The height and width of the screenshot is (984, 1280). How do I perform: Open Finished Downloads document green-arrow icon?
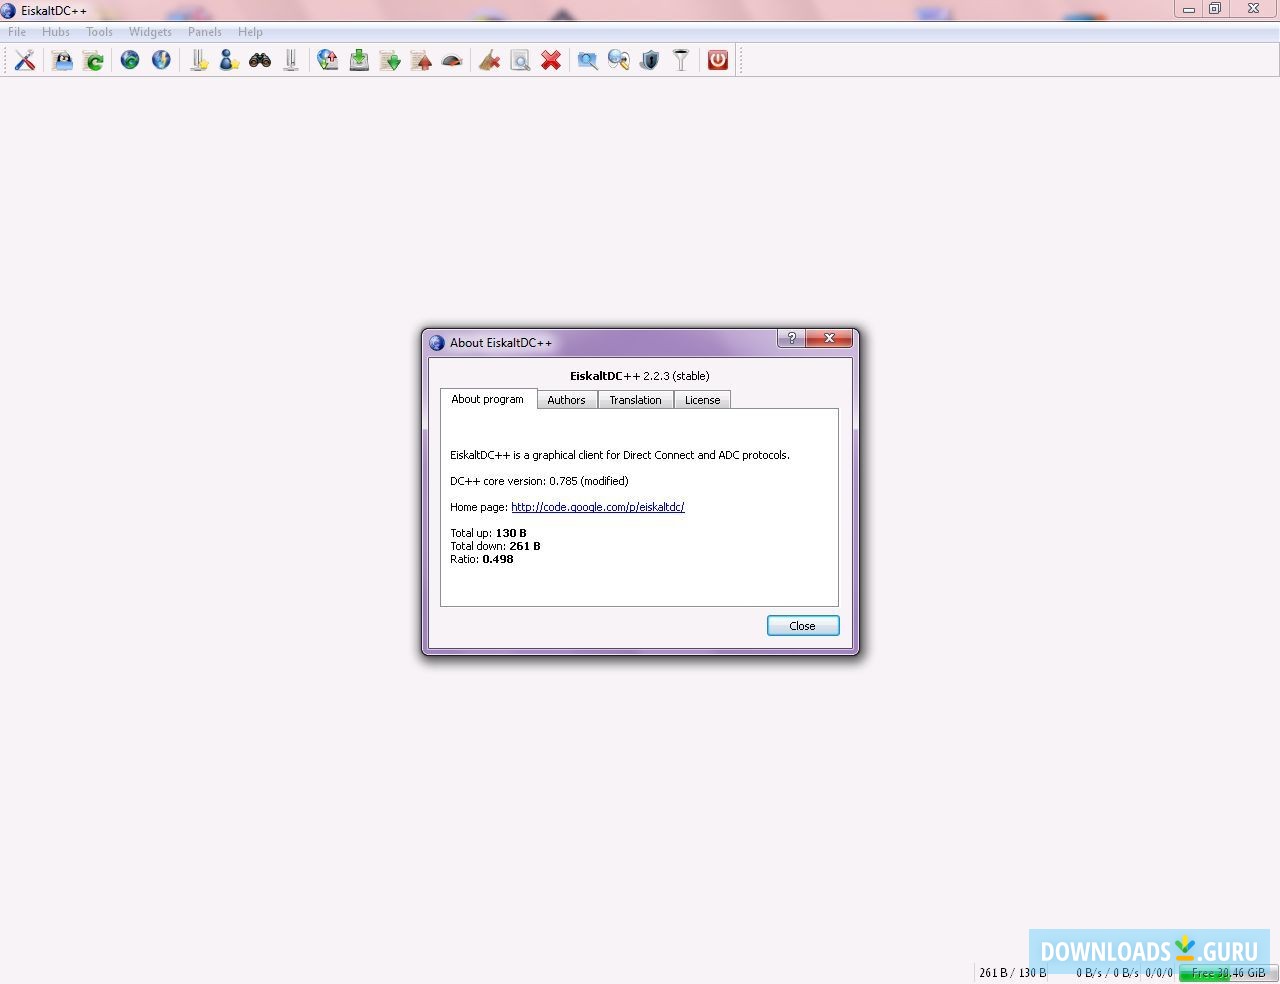pyautogui.click(x=390, y=60)
